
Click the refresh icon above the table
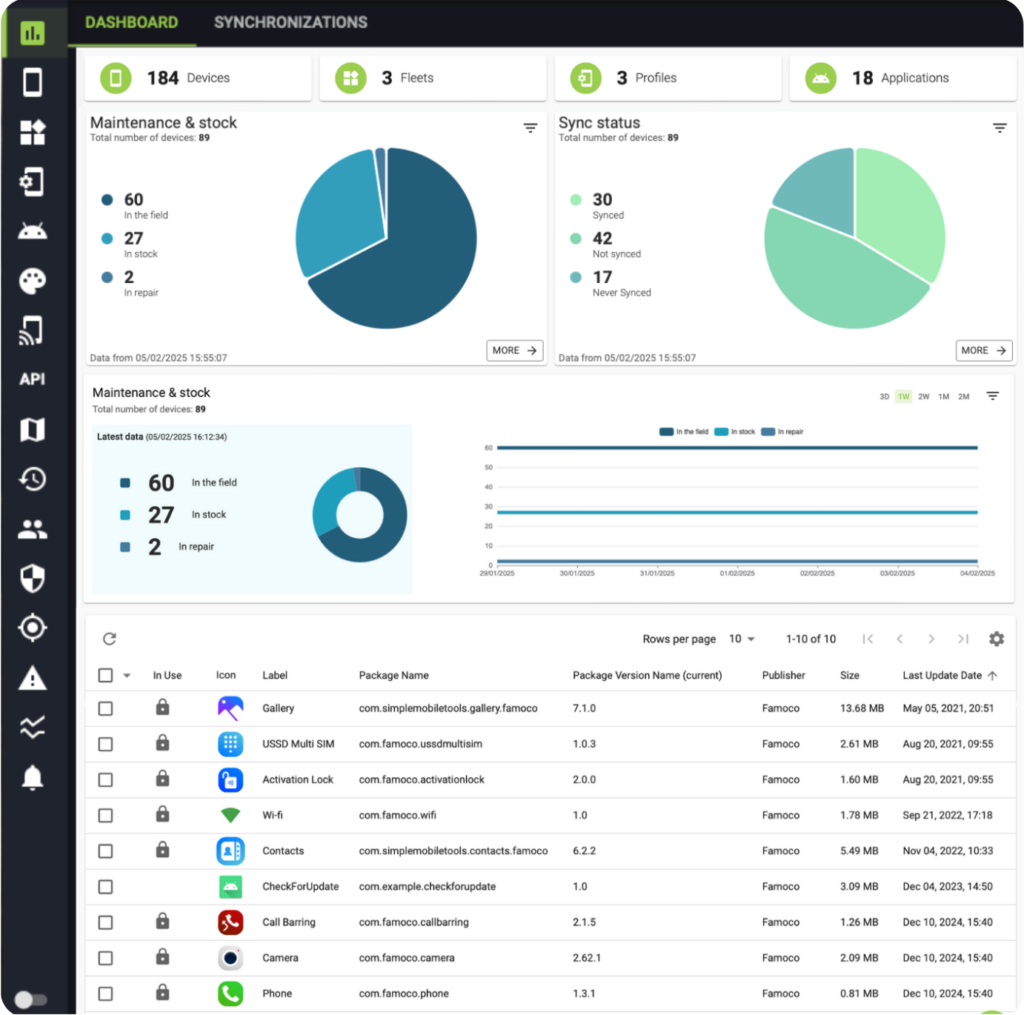tap(110, 639)
